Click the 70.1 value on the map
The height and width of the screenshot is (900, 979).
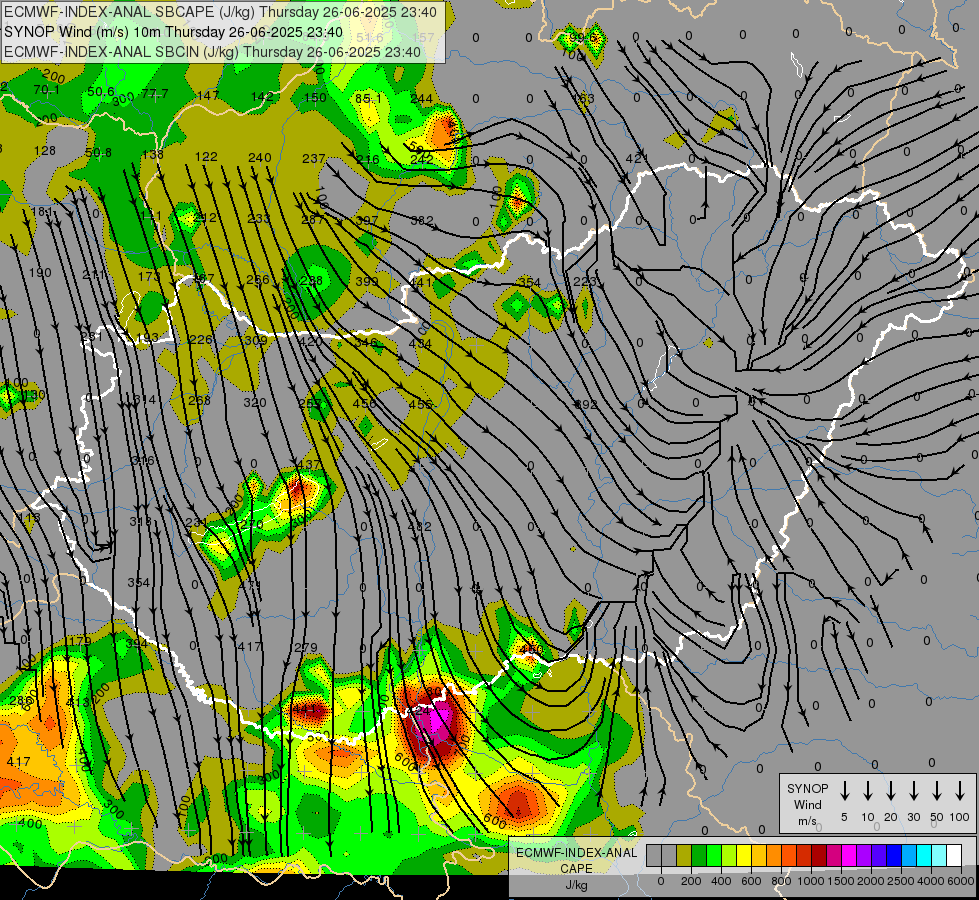tap(46, 90)
